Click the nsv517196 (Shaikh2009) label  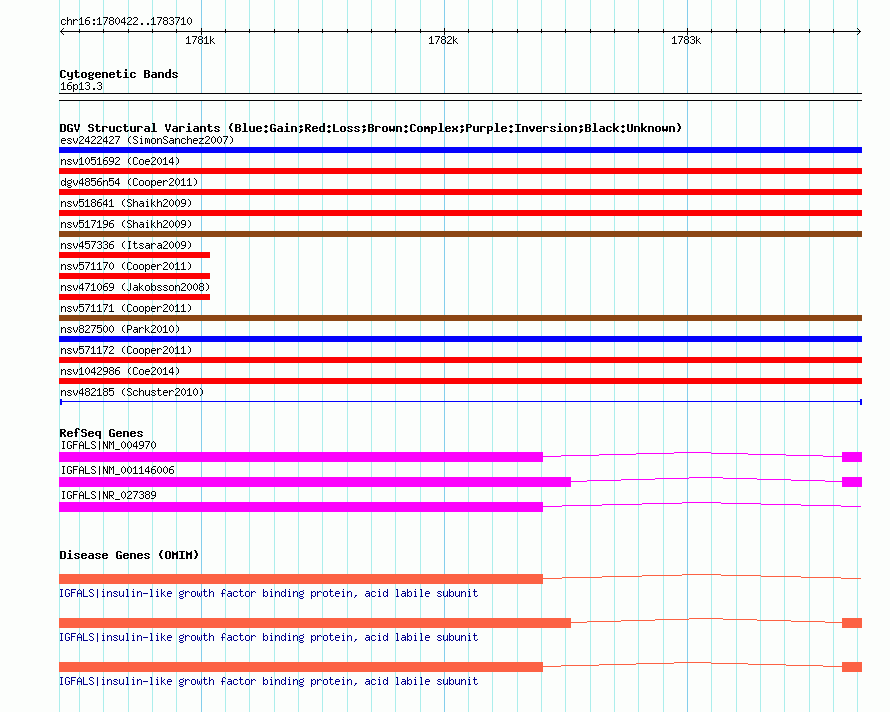coord(126,224)
